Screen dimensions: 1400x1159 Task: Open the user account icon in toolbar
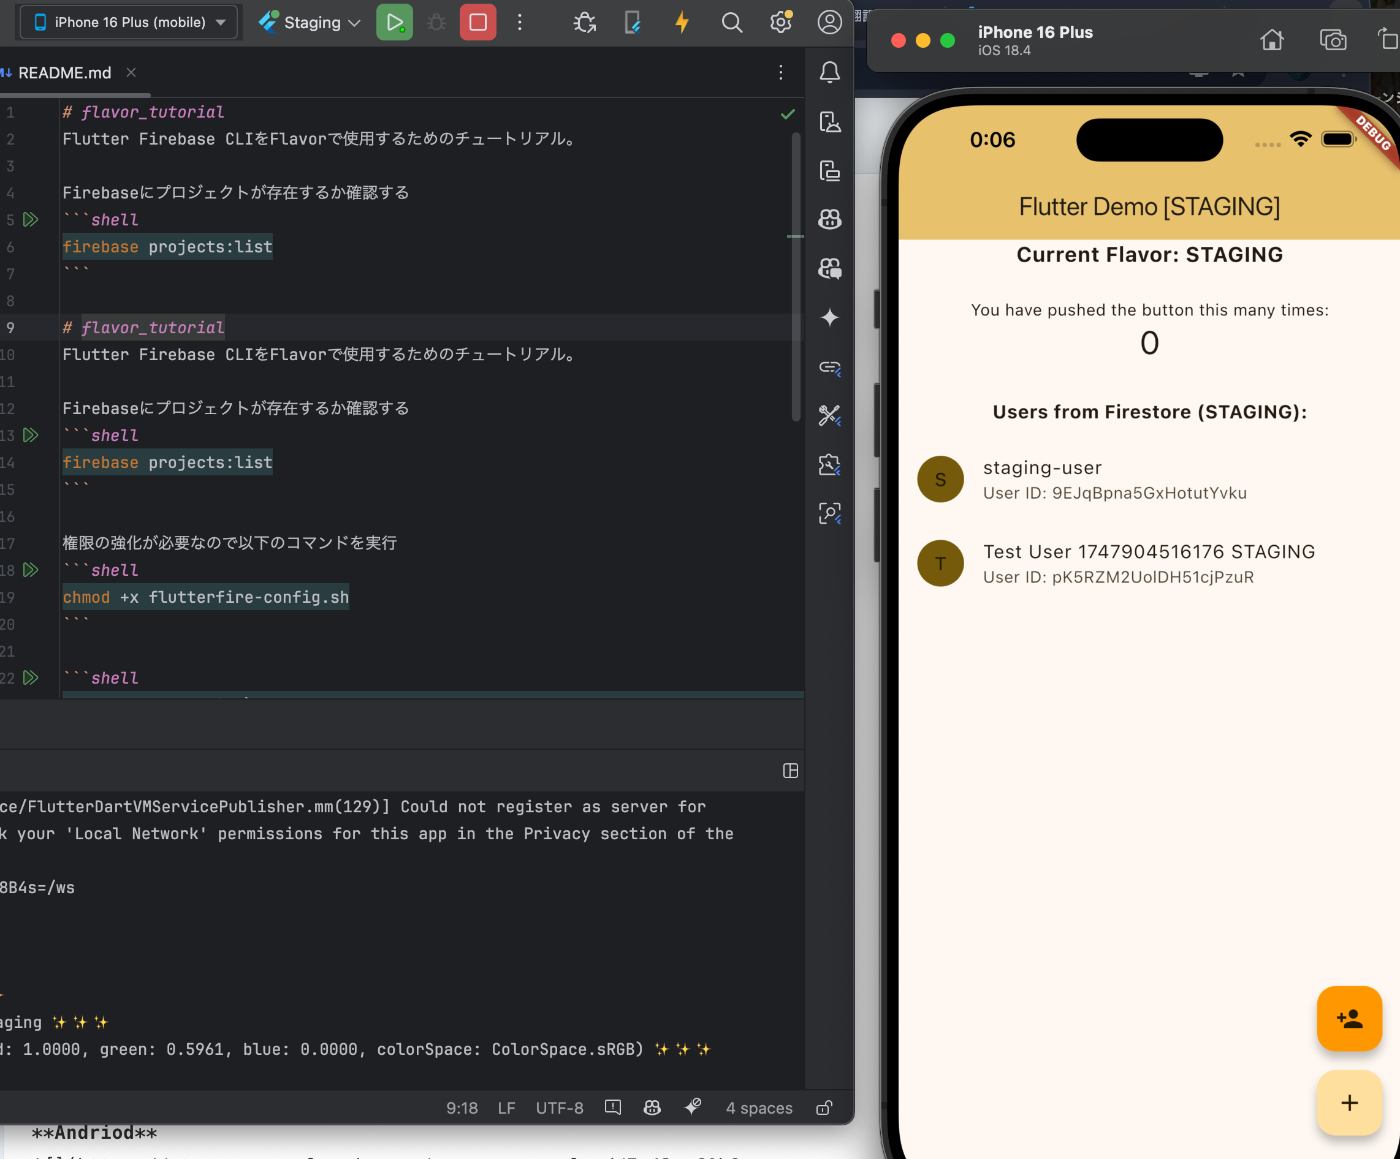[830, 22]
